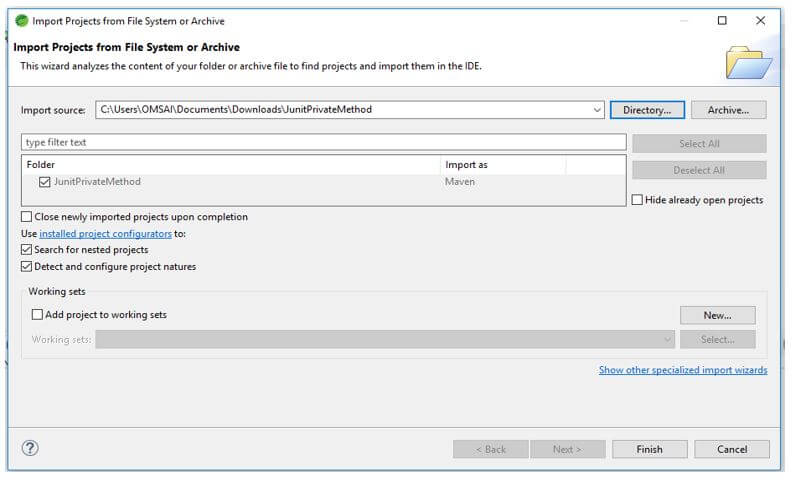
Task: Click the Next button
Action: [x=568, y=449]
